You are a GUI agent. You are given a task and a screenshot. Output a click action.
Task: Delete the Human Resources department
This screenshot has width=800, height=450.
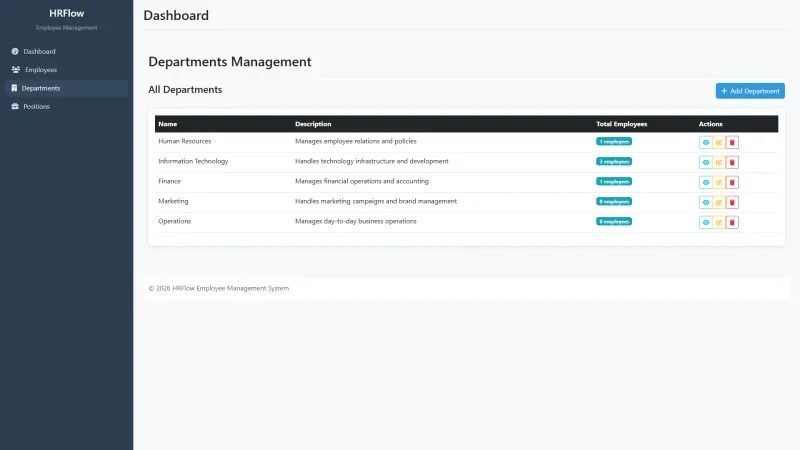pos(732,142)
